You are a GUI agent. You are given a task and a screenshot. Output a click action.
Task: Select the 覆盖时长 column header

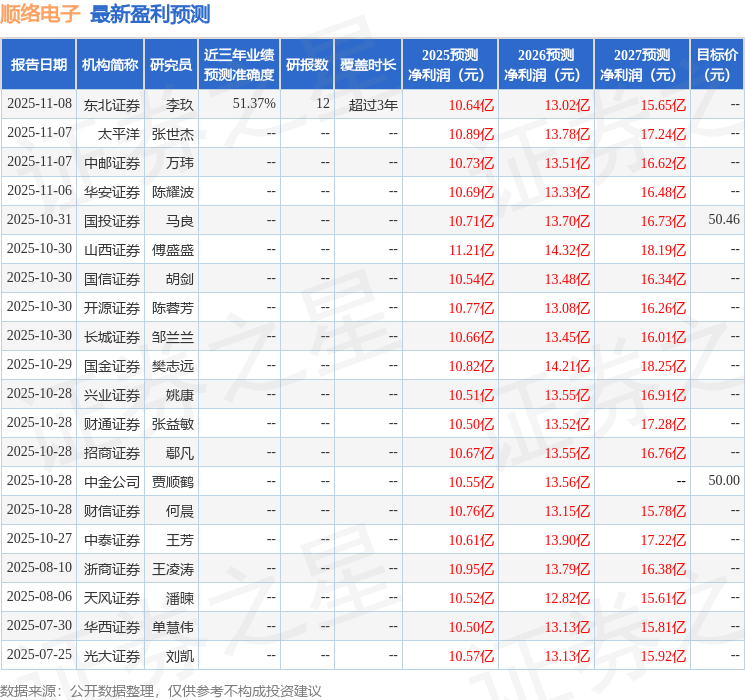[367, 65]
